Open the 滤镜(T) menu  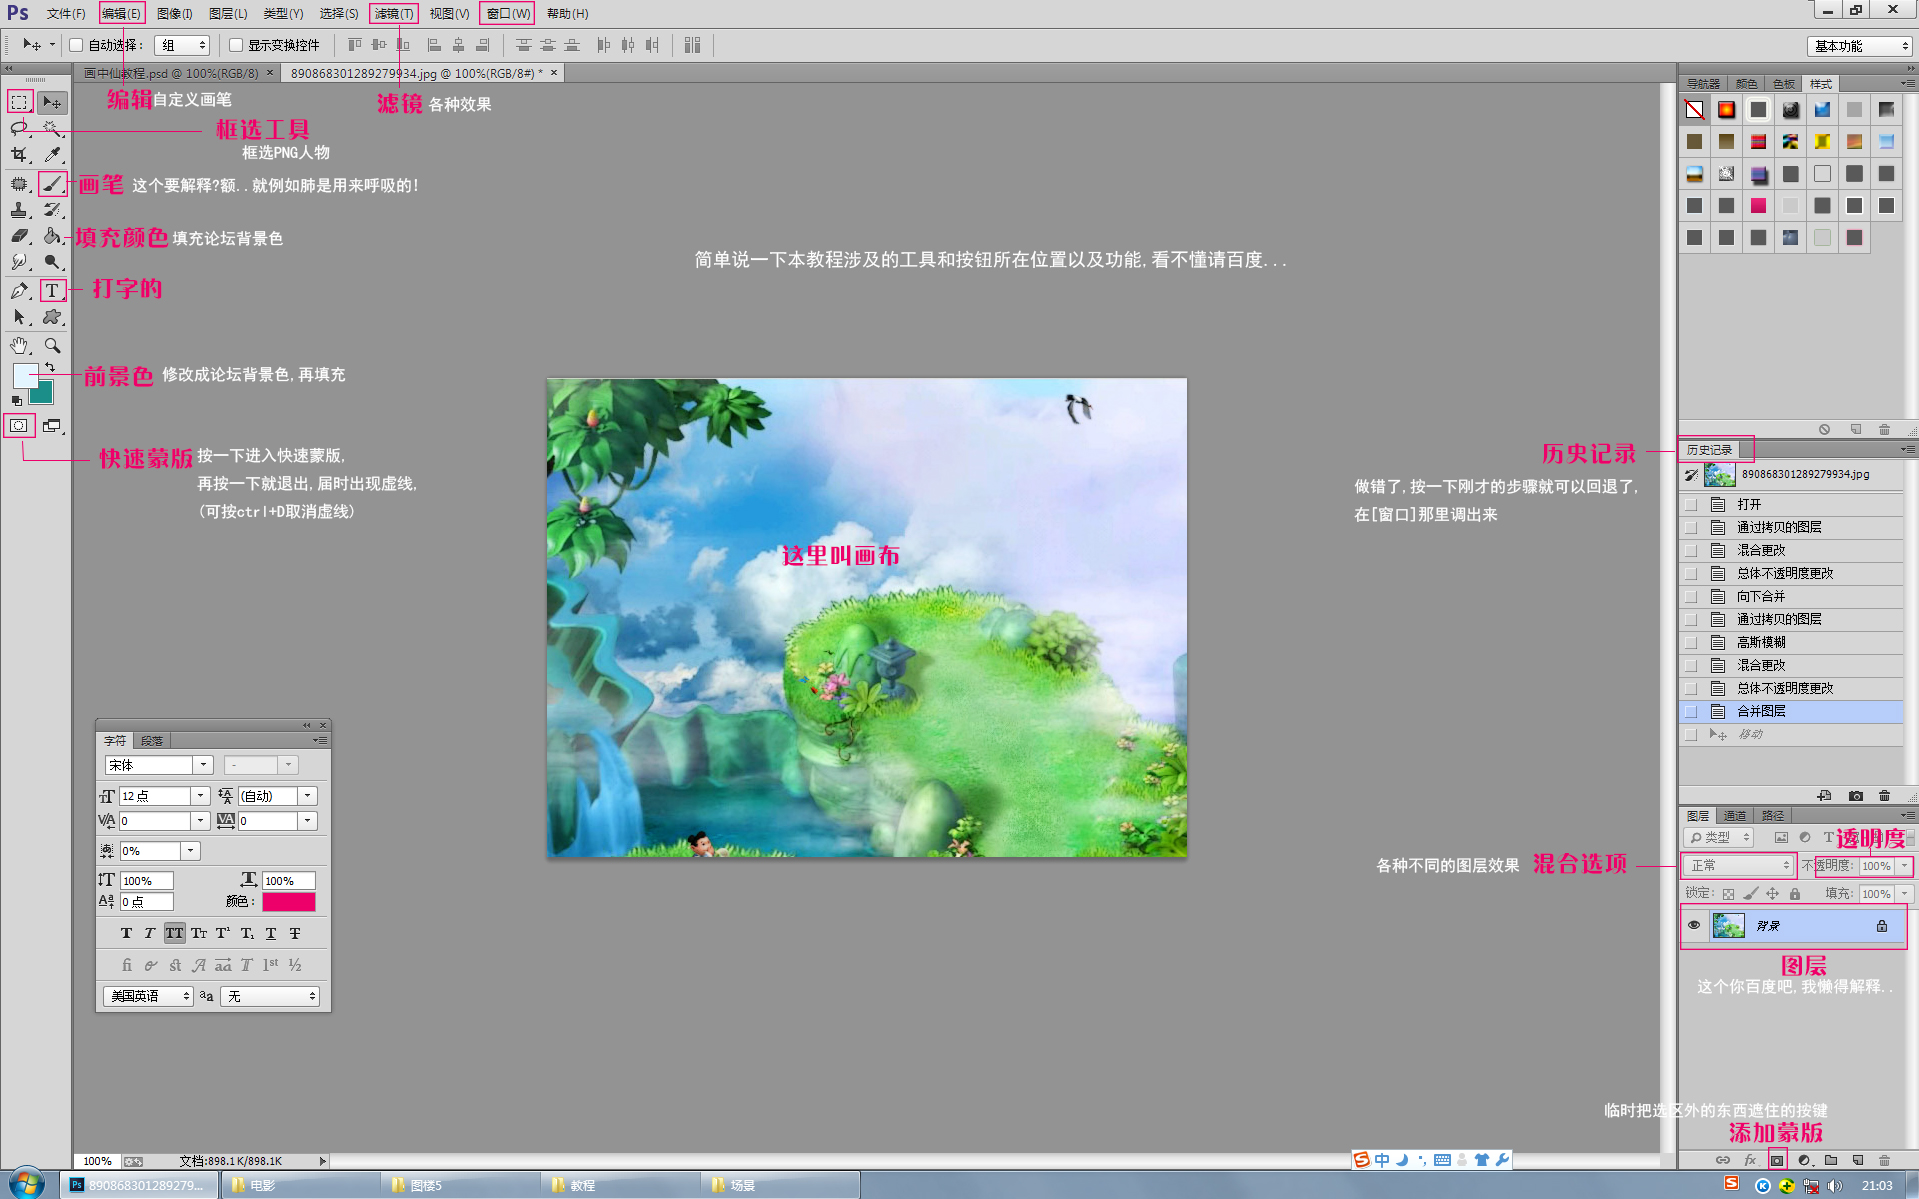point(394,13)
